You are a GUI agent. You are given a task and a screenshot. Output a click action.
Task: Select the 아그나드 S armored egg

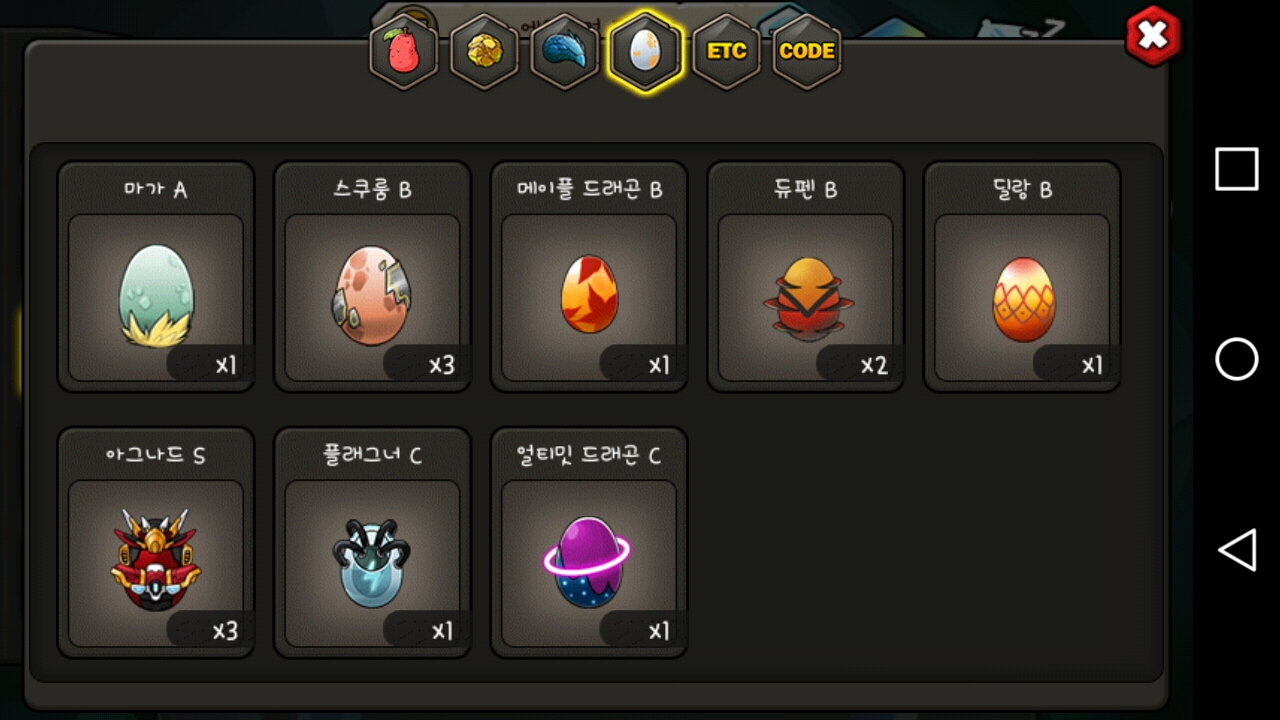155,560
